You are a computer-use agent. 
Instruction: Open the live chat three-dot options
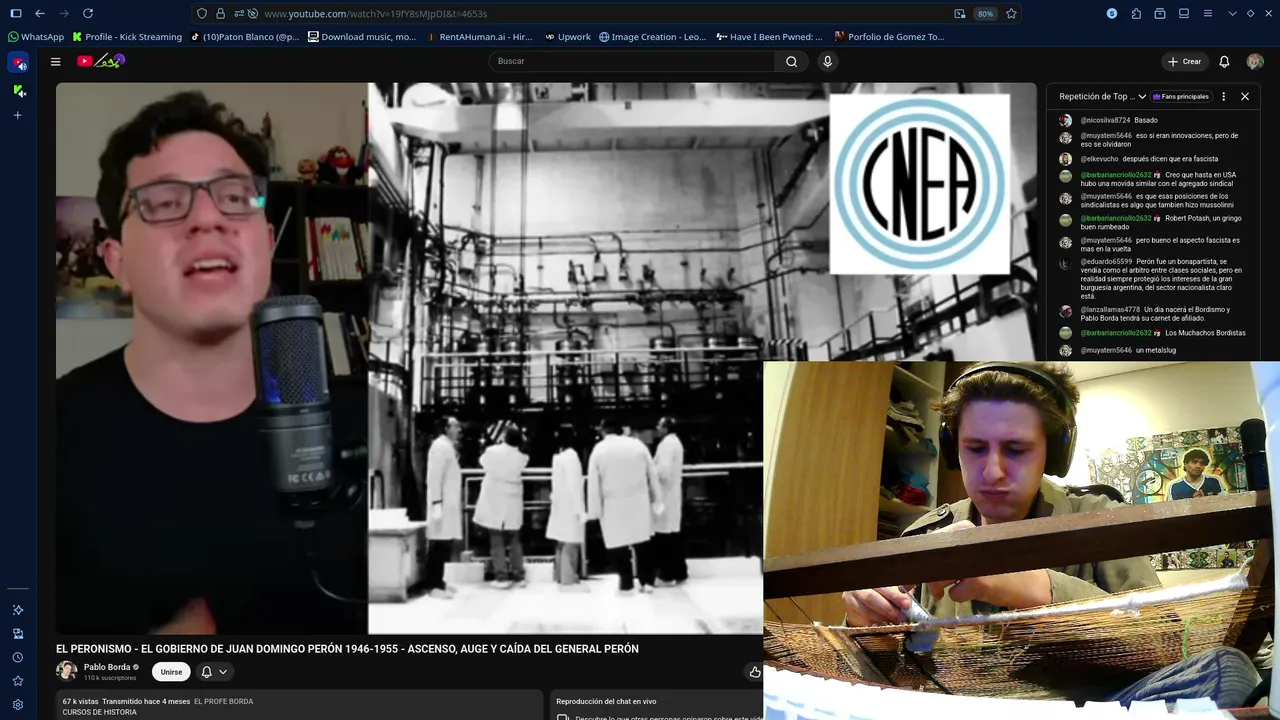[1223, 97]
